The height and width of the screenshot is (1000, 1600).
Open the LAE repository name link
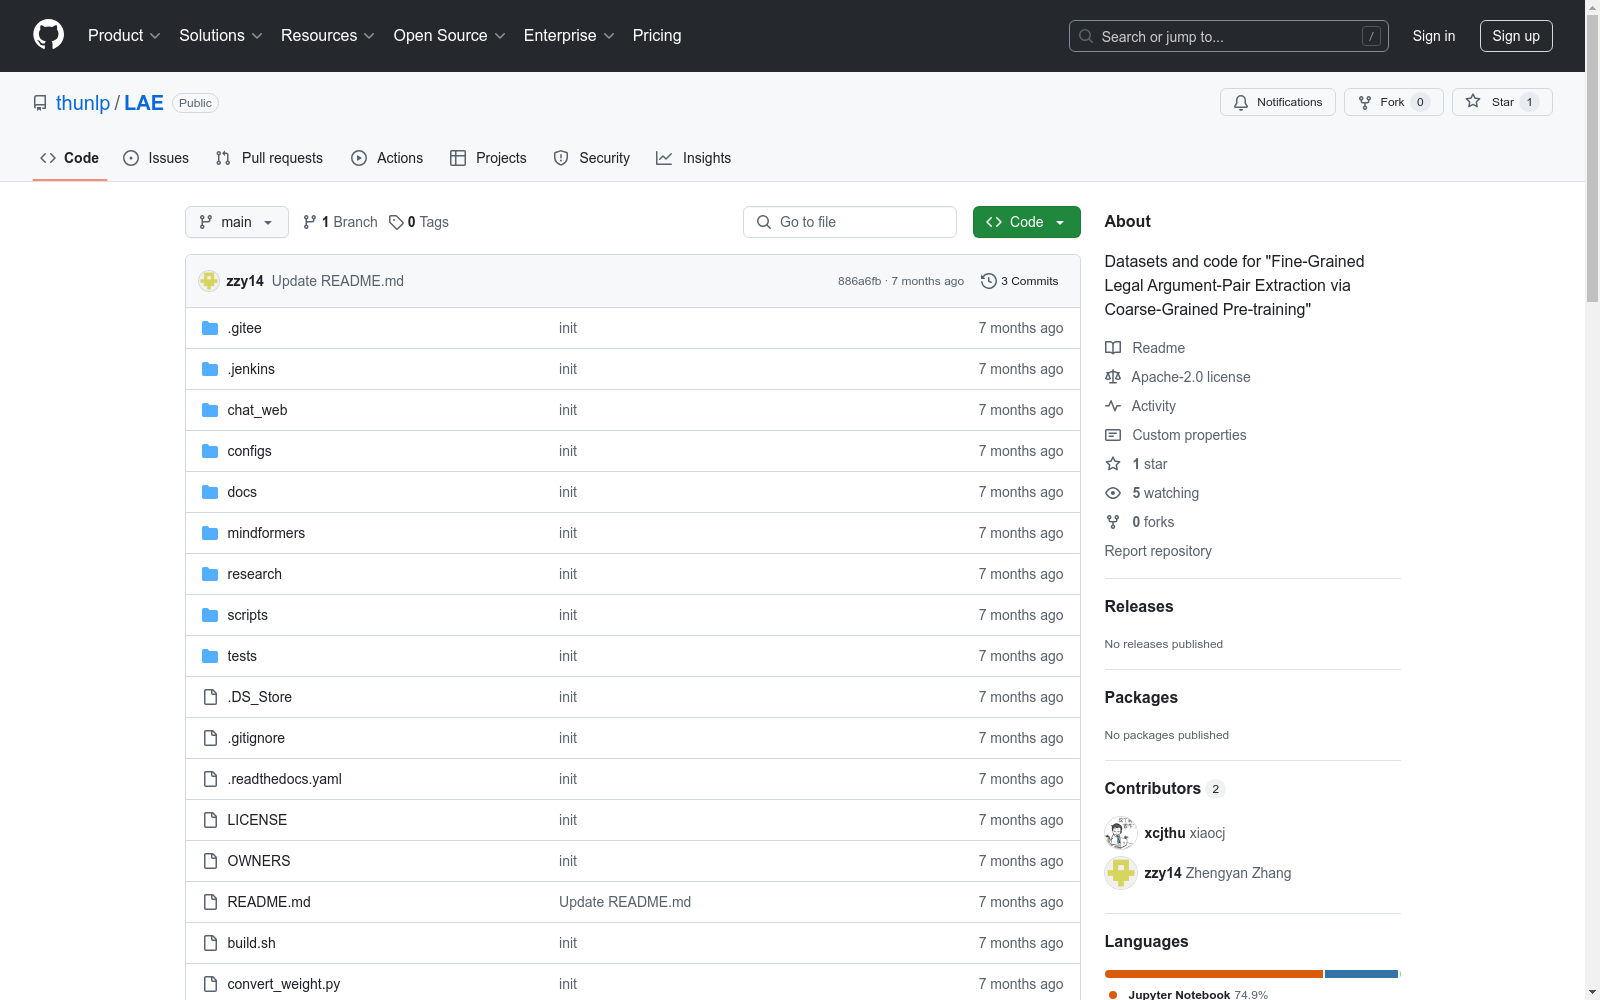click(x=144, y=103)
